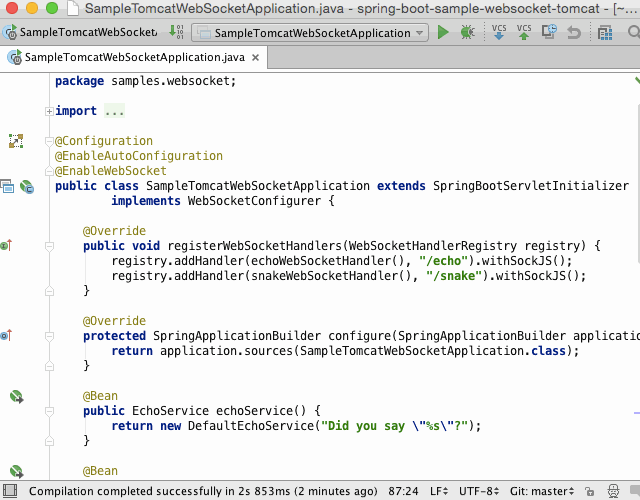Screen dimensions: 640x500
Task: Open search everywhere magnifier icon
Action: click(x=633, y=32)
